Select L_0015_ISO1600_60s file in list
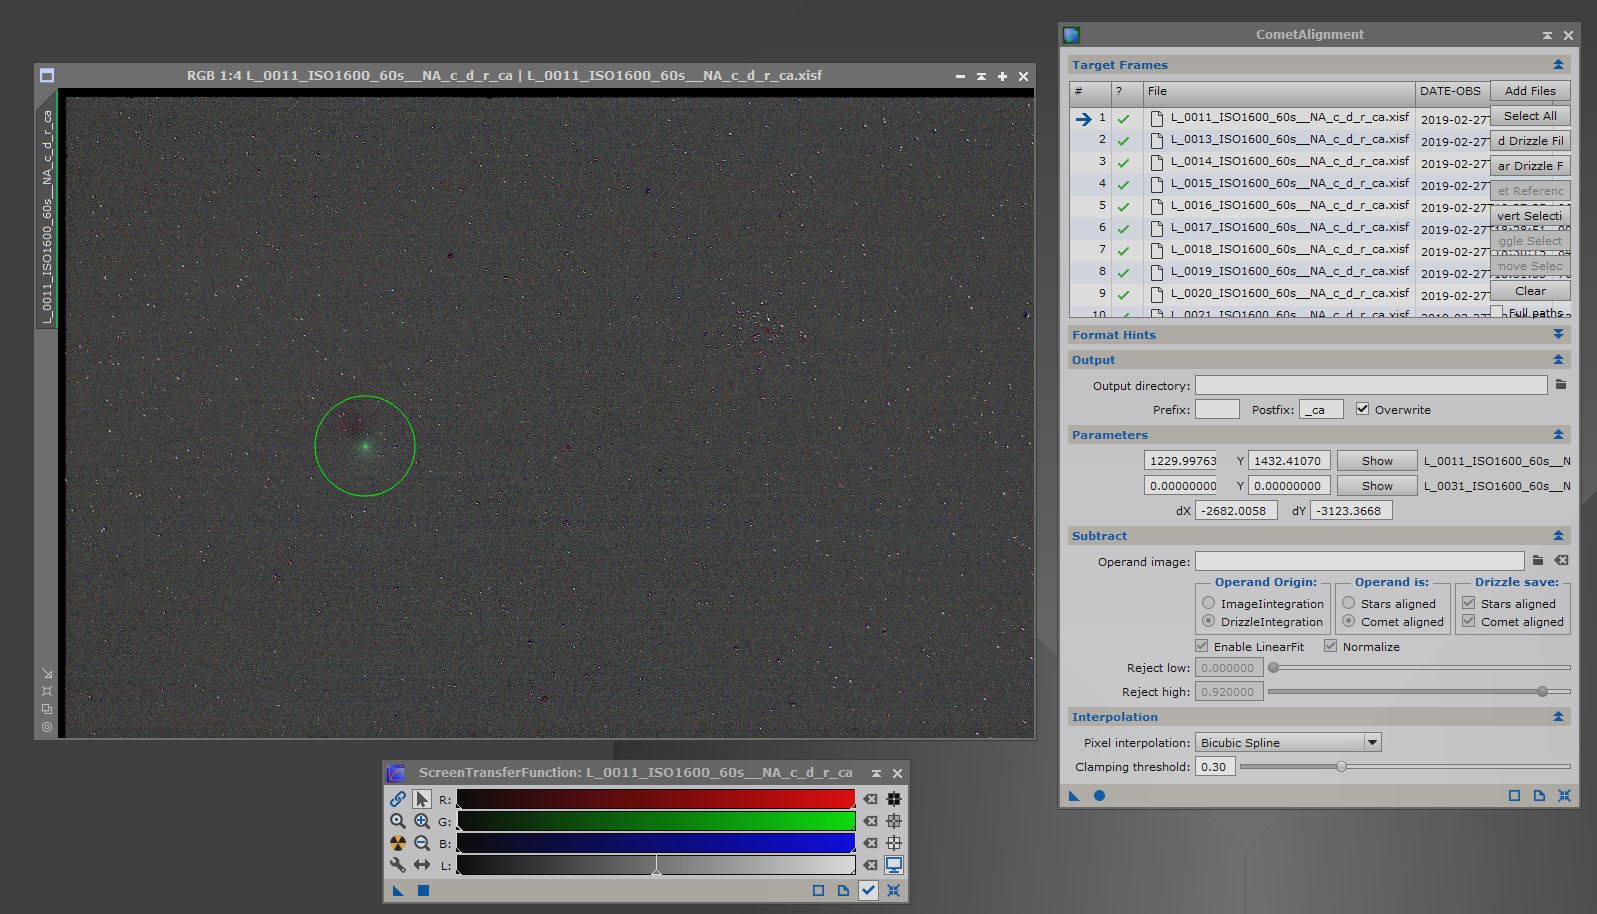The width and height of the screenshot is (1597, 914). click(1289, 184)
